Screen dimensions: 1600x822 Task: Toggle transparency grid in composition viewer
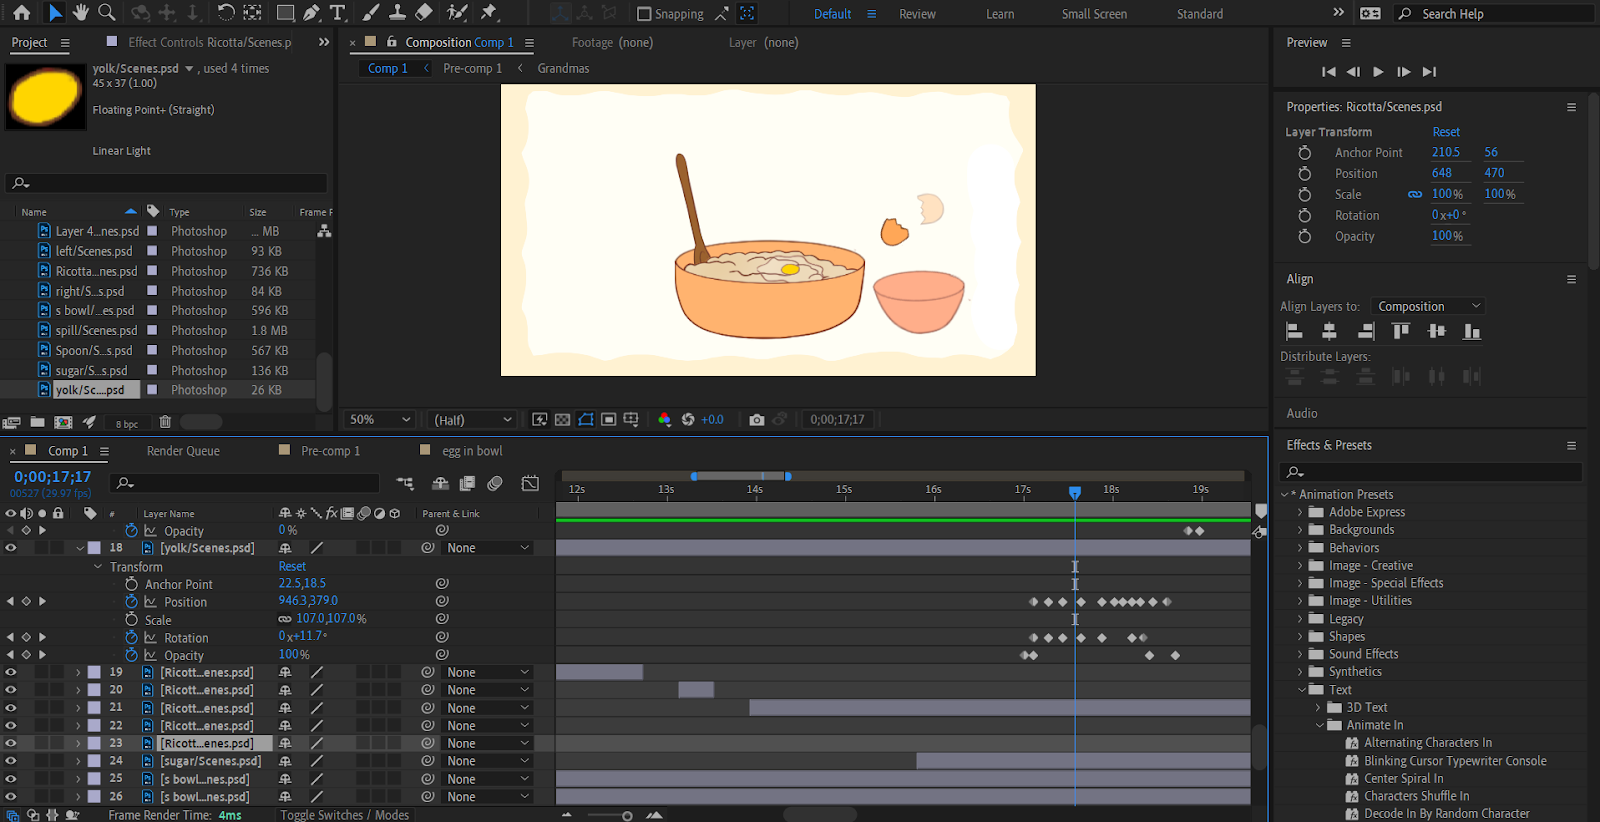[x=562, y=420]
